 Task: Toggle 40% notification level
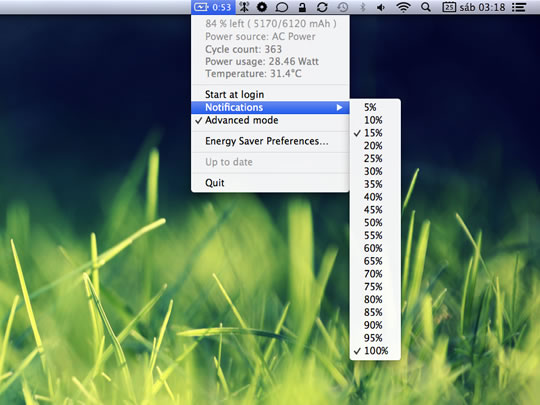[375, 197]
